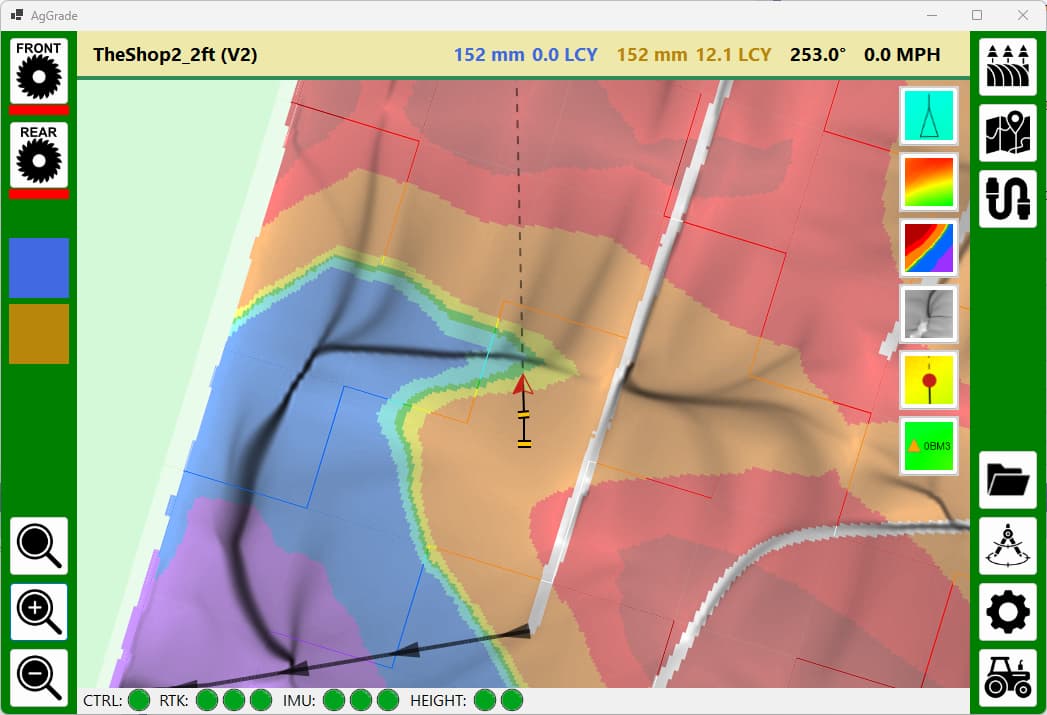Click the pipe and cable connector icon
Screen dimensions: 1047x715
(x=1007, y=199)
